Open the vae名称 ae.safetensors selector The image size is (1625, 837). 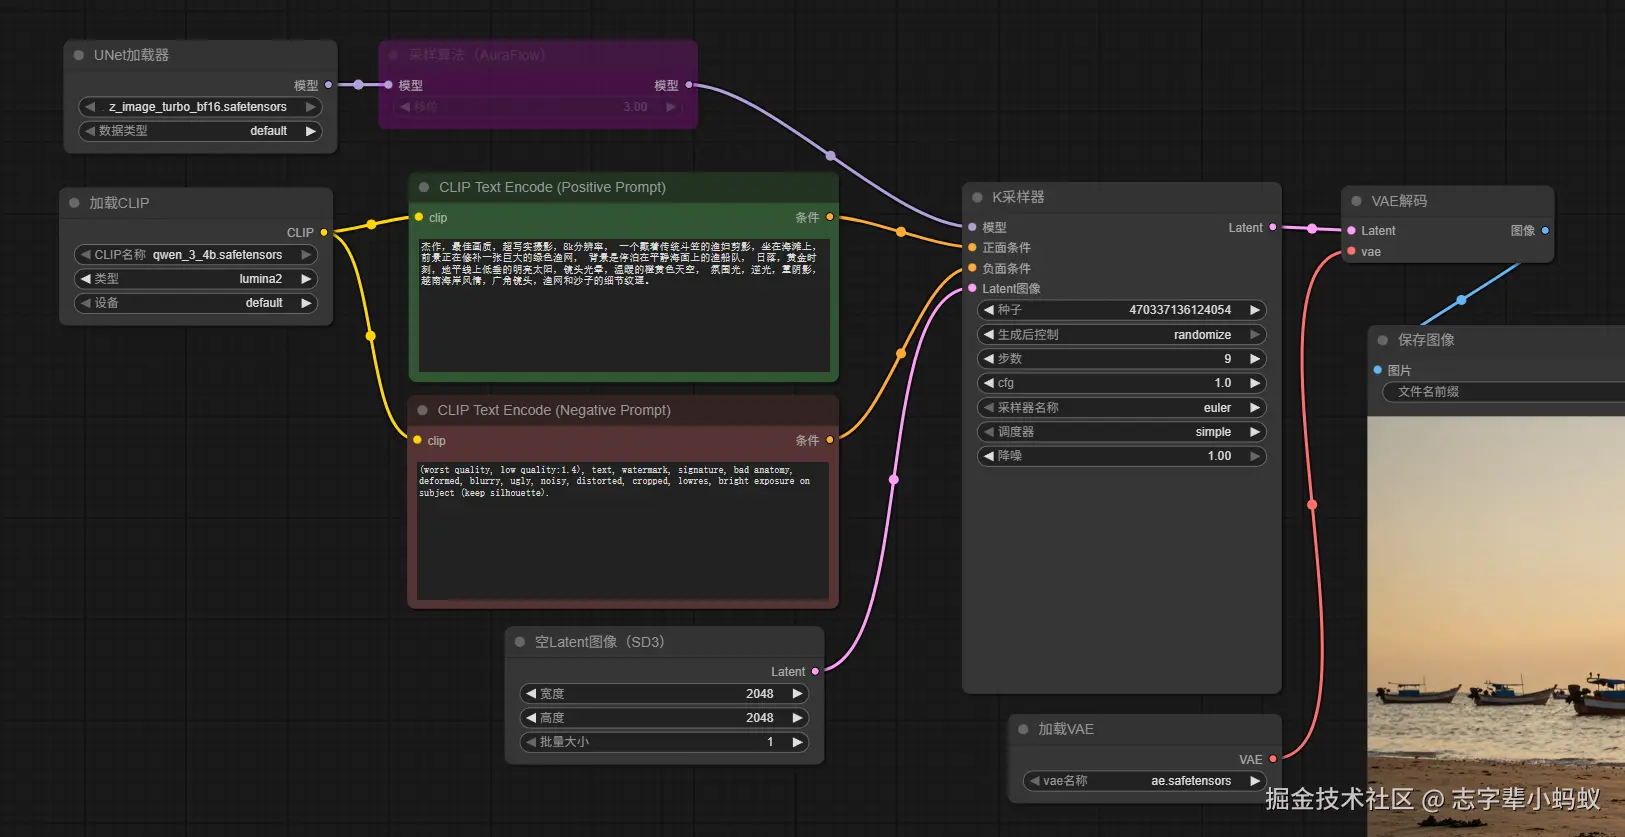pyautogui.click(x=1144, y=781)
